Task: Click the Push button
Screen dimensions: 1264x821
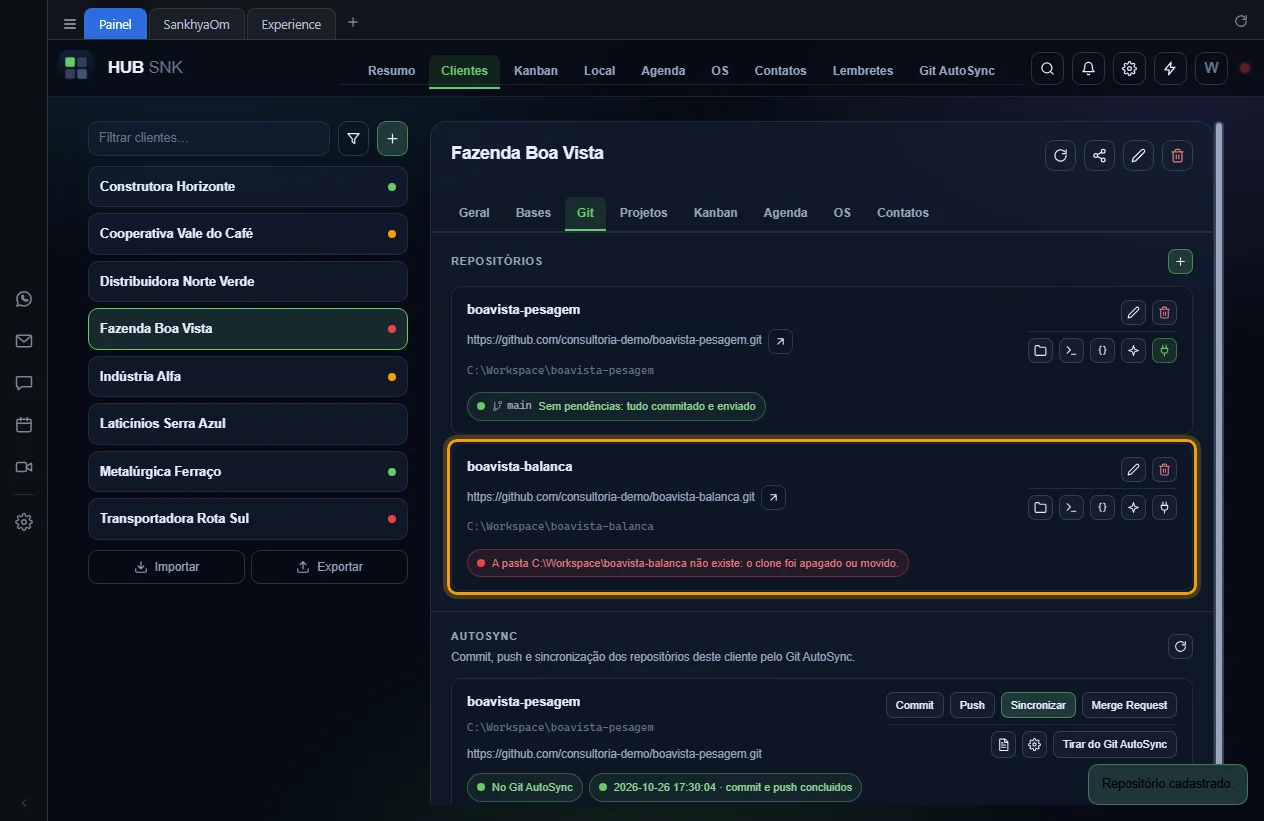Action: (972, 705)
